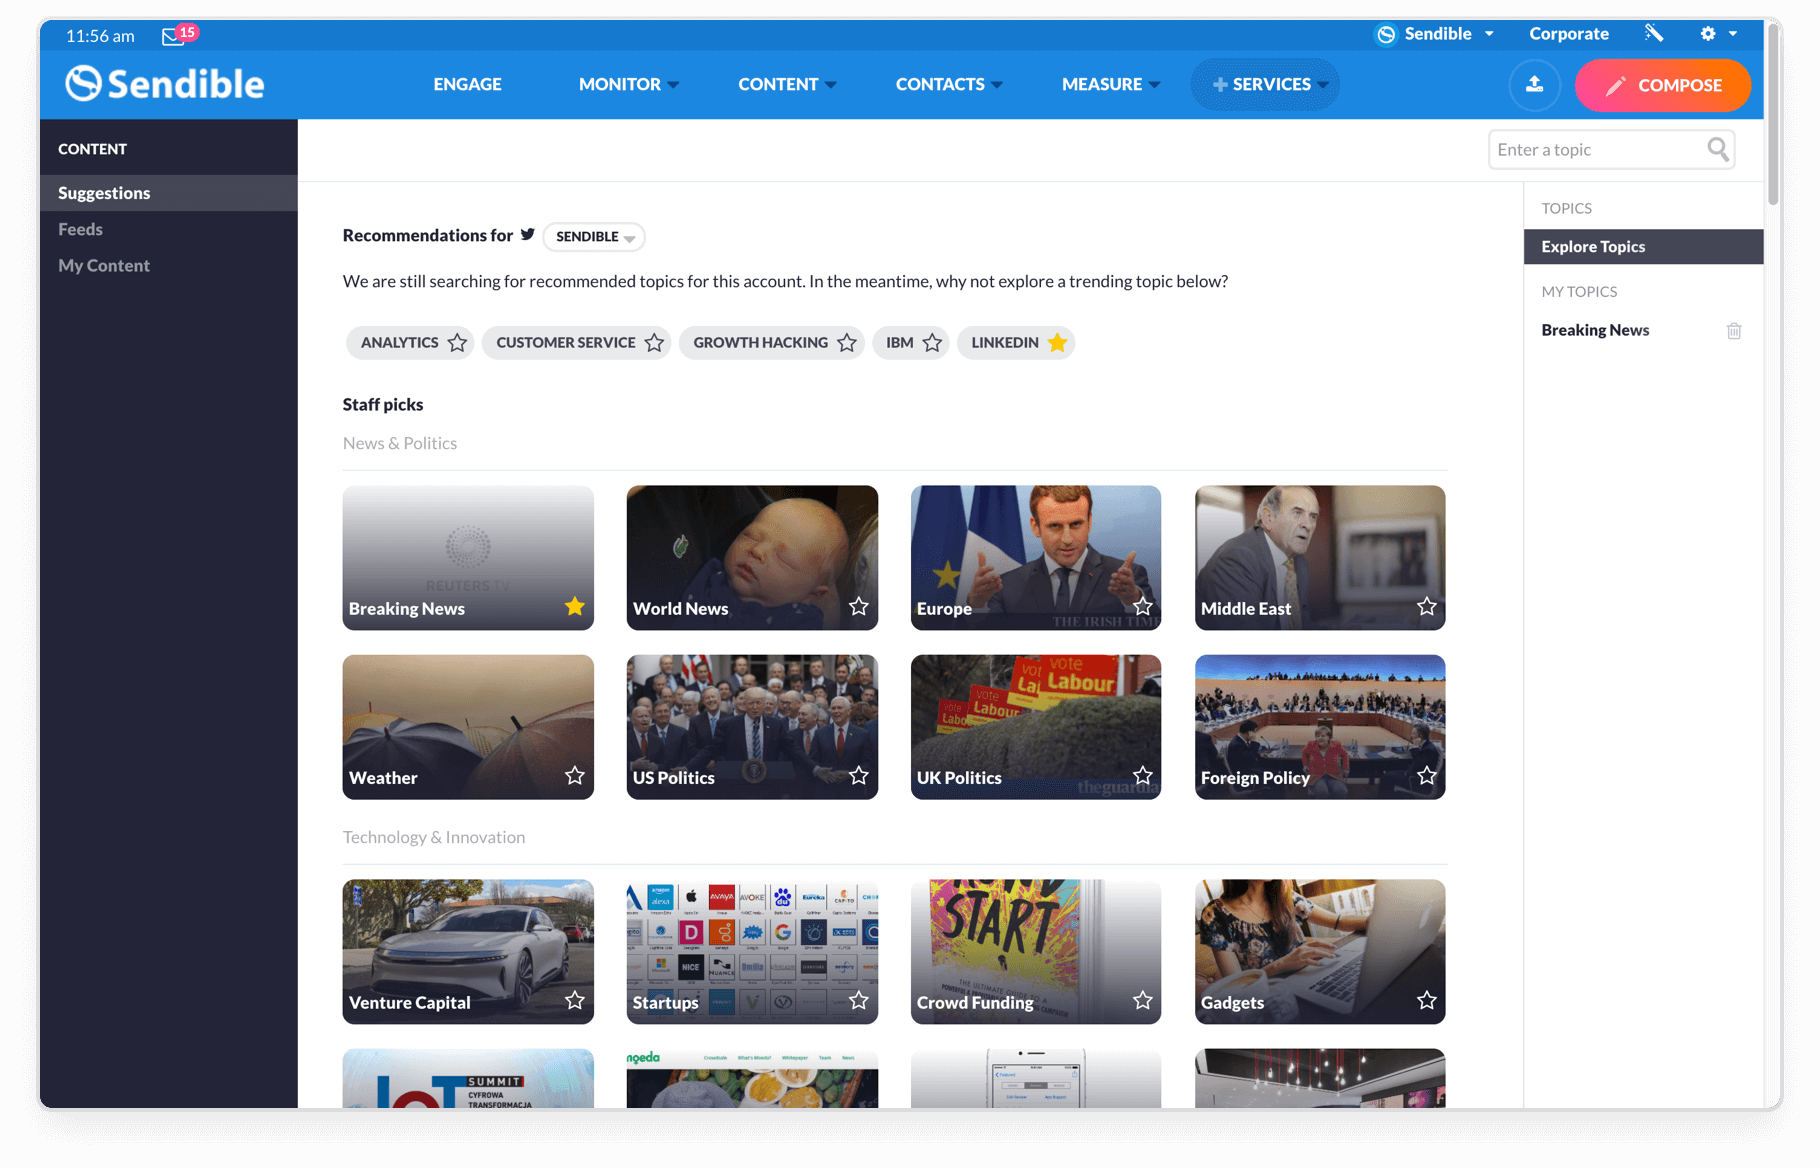
Task: Open the Venture Capital topic card
Action: [468, 952]
